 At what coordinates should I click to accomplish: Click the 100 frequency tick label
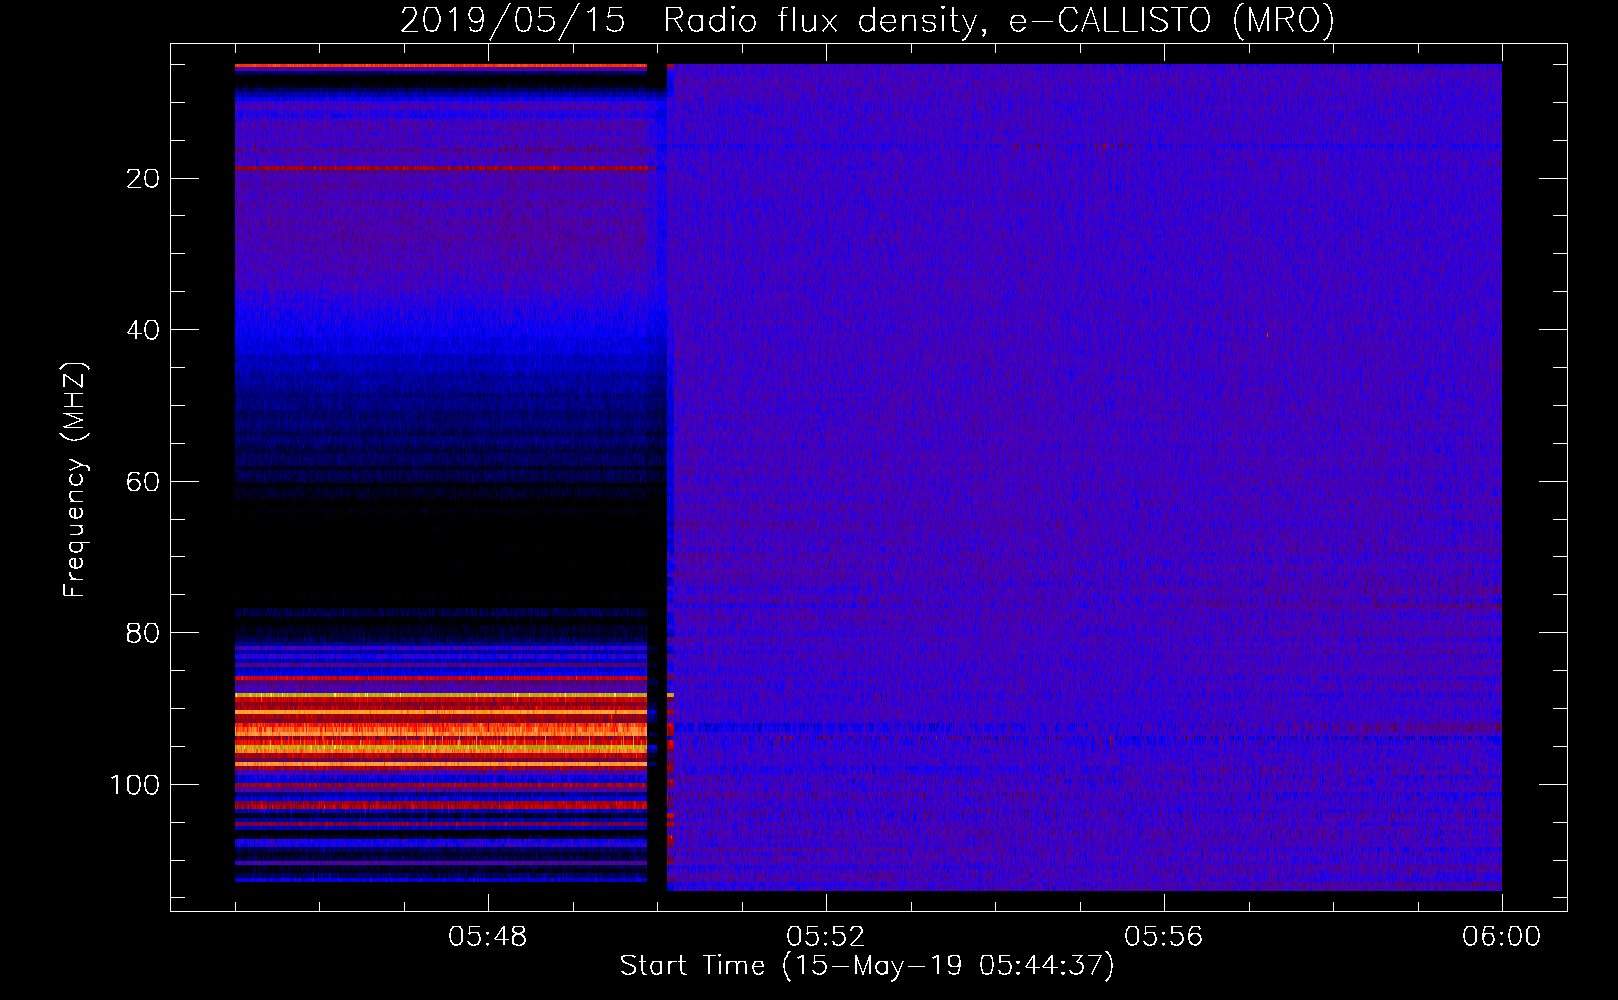tap(135, 785)
